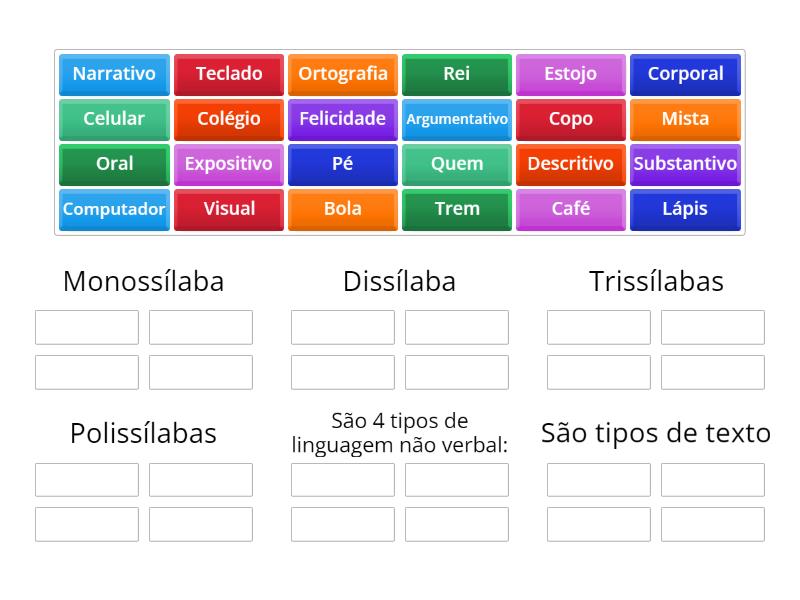This screenshot has width=800, height=600.
Task: Click the Teclado tile
Action: 228,74
